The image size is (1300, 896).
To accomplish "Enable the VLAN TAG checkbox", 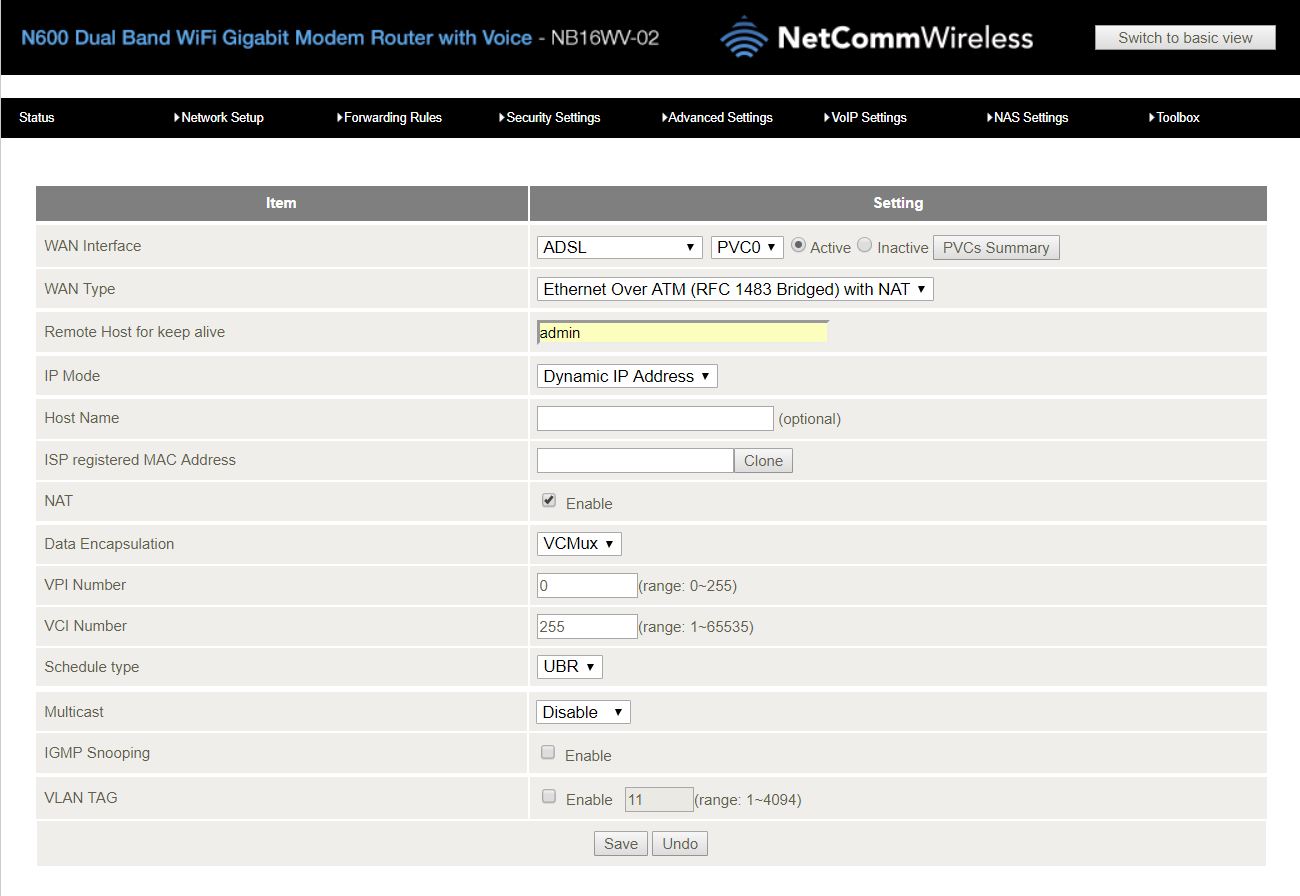I will (548, 797).
